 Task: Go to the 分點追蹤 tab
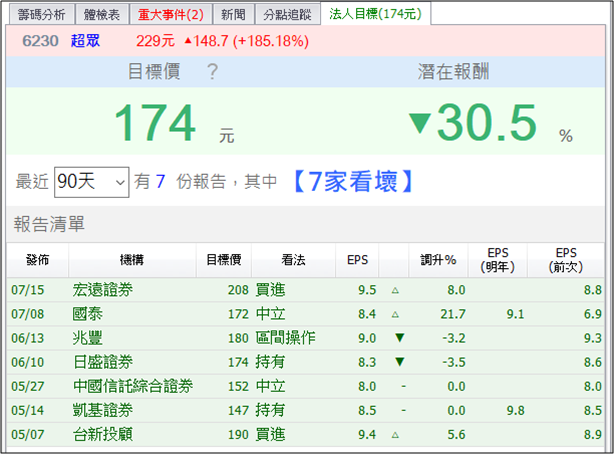coord(287,14)
